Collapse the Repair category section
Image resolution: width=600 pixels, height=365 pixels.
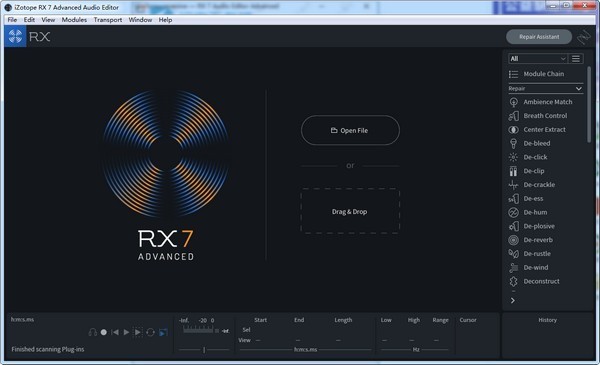(x=545, y=88)
